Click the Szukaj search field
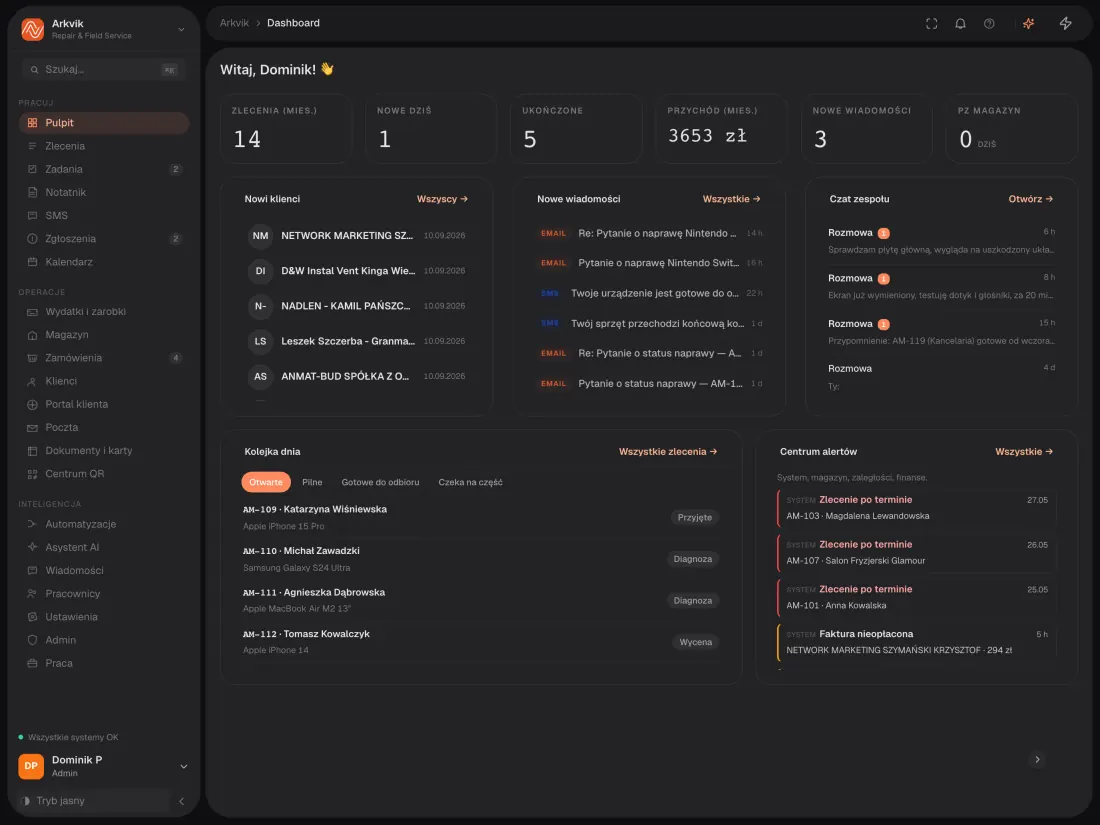This screenshot has width=1100, height=825. pos(104,69)
